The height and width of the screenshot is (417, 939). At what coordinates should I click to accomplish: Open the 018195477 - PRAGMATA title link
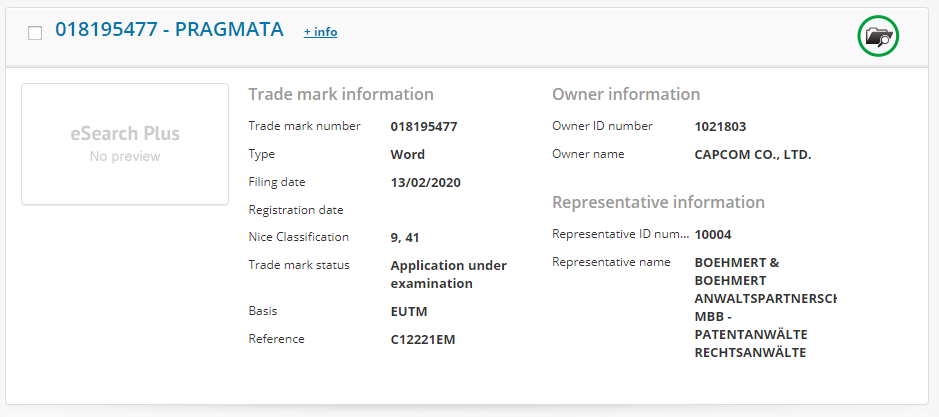click(x=169, y=30)
